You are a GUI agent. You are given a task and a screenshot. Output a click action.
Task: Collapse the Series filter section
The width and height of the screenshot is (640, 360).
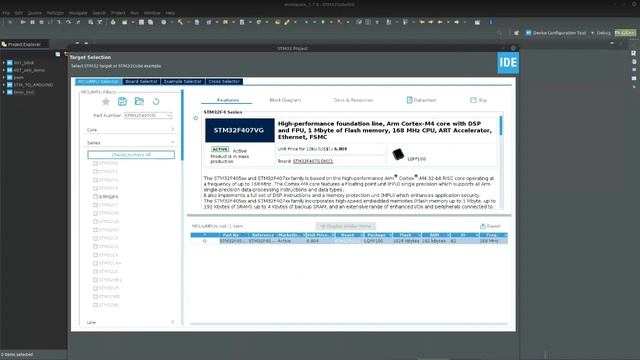pyautogui.click(x=172, y=142)
